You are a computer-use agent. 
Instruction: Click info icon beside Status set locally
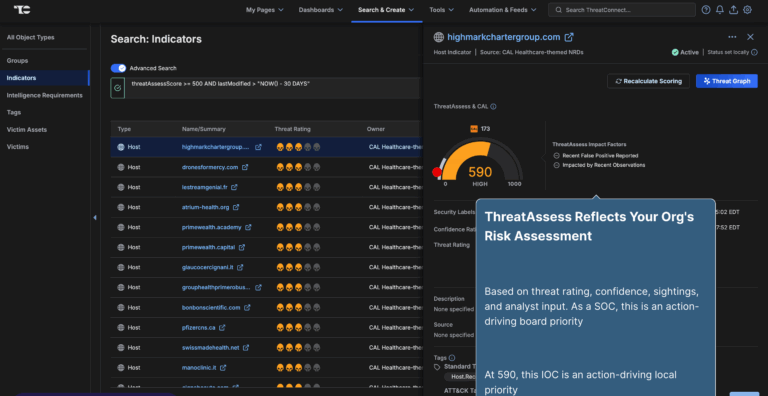pyautogui.click(x=754, y=52)
